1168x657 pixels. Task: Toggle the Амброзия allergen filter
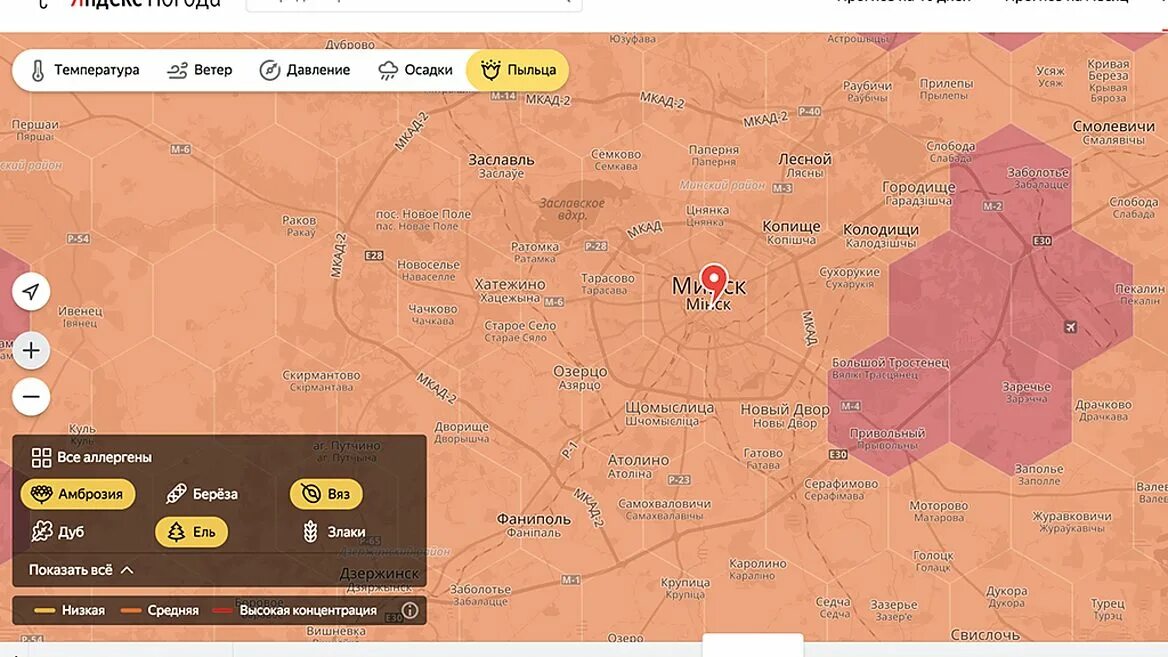pos(78,494)
